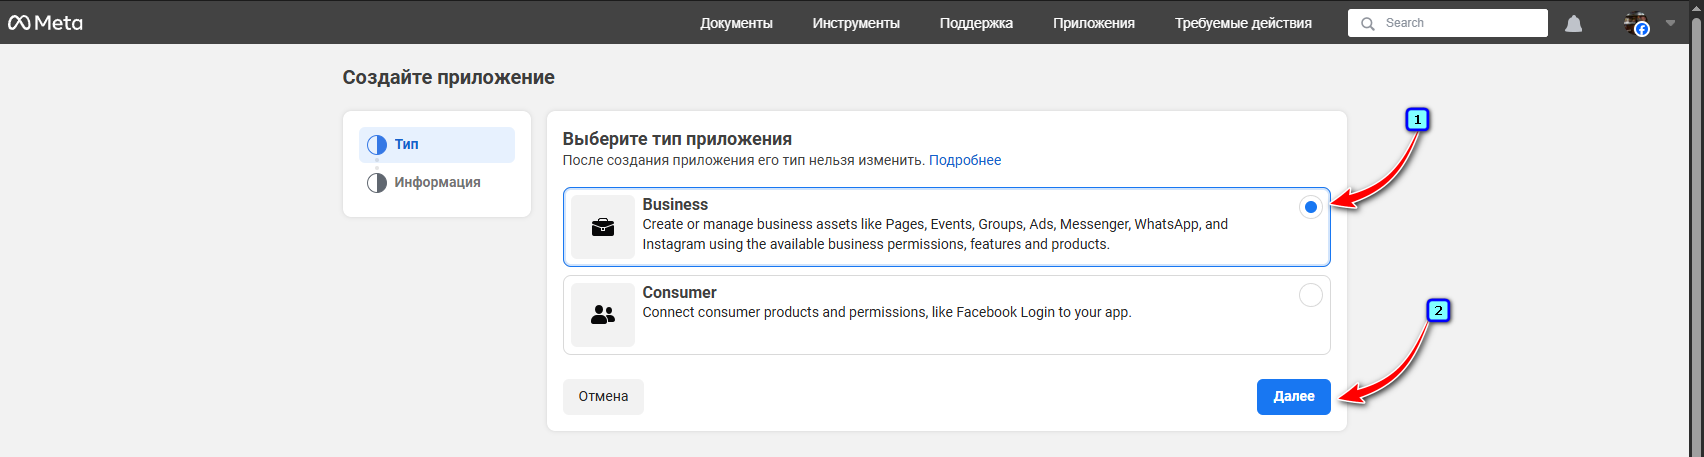This screenshot has width=1704, height=457.
Task: Click the Consumer description text
Action: (x=887, y=312)
